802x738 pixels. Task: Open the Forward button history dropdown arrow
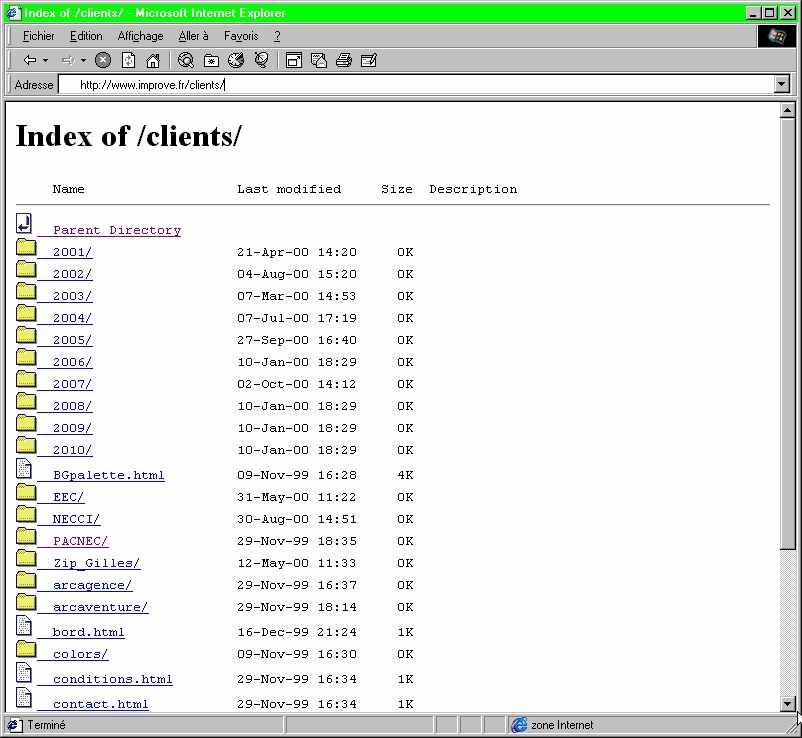point(83,60)
